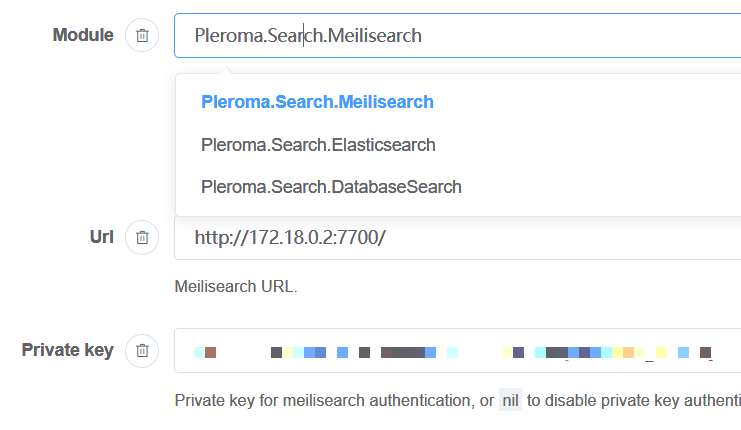Click the typed Pleroma.Search.Meilisearch text in Module
Viewport: 741px width, 430px height.
[308, 36]
